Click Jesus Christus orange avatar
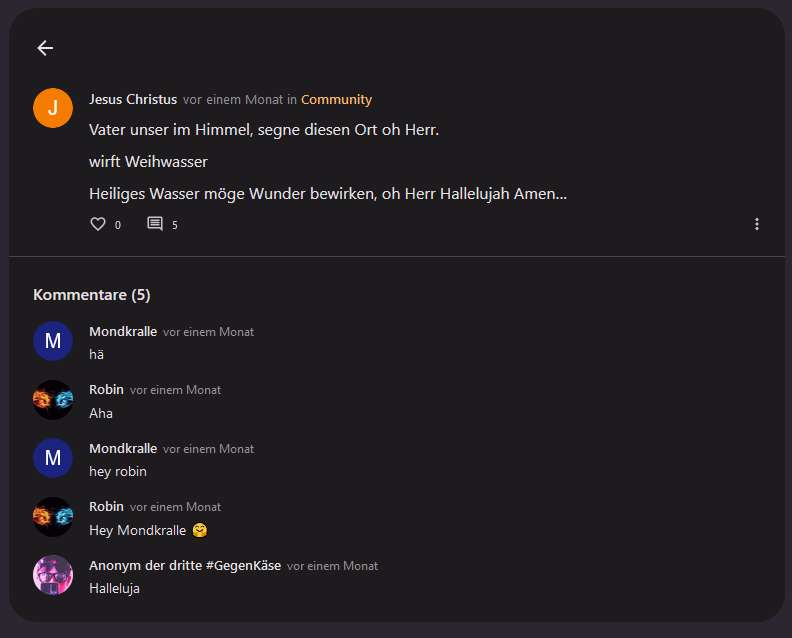The width and height of the screenshot is (792, 638). (53, 108)
